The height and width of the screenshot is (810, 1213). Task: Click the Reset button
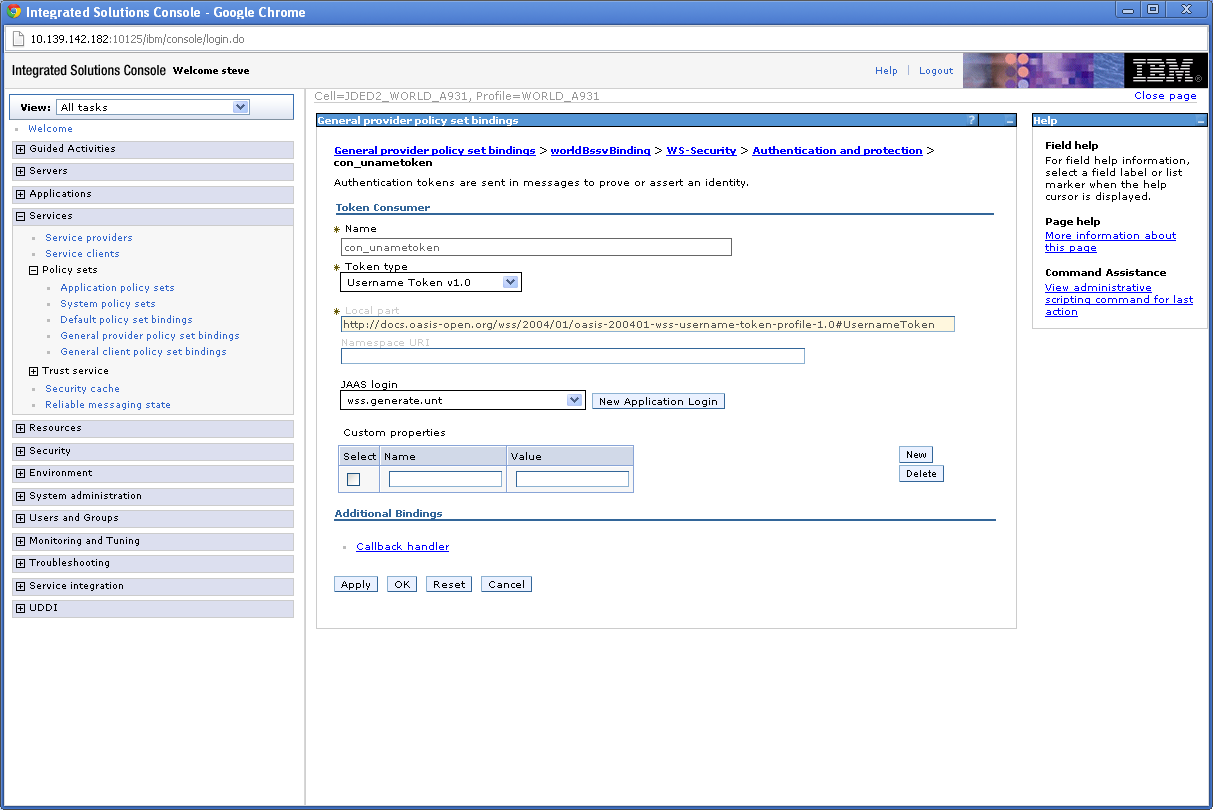point(449,584)
